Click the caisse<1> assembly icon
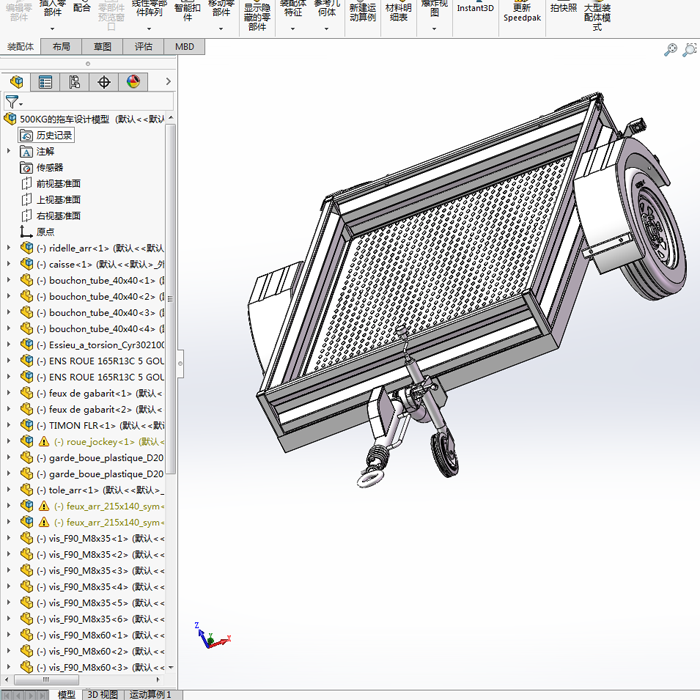The height and width of the screenshot is (700, 700). 26,264
